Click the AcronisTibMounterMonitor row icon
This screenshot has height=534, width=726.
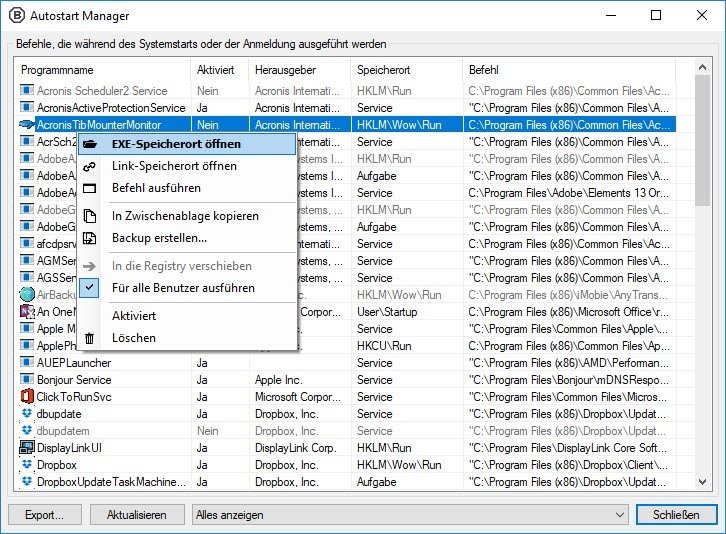27,124
